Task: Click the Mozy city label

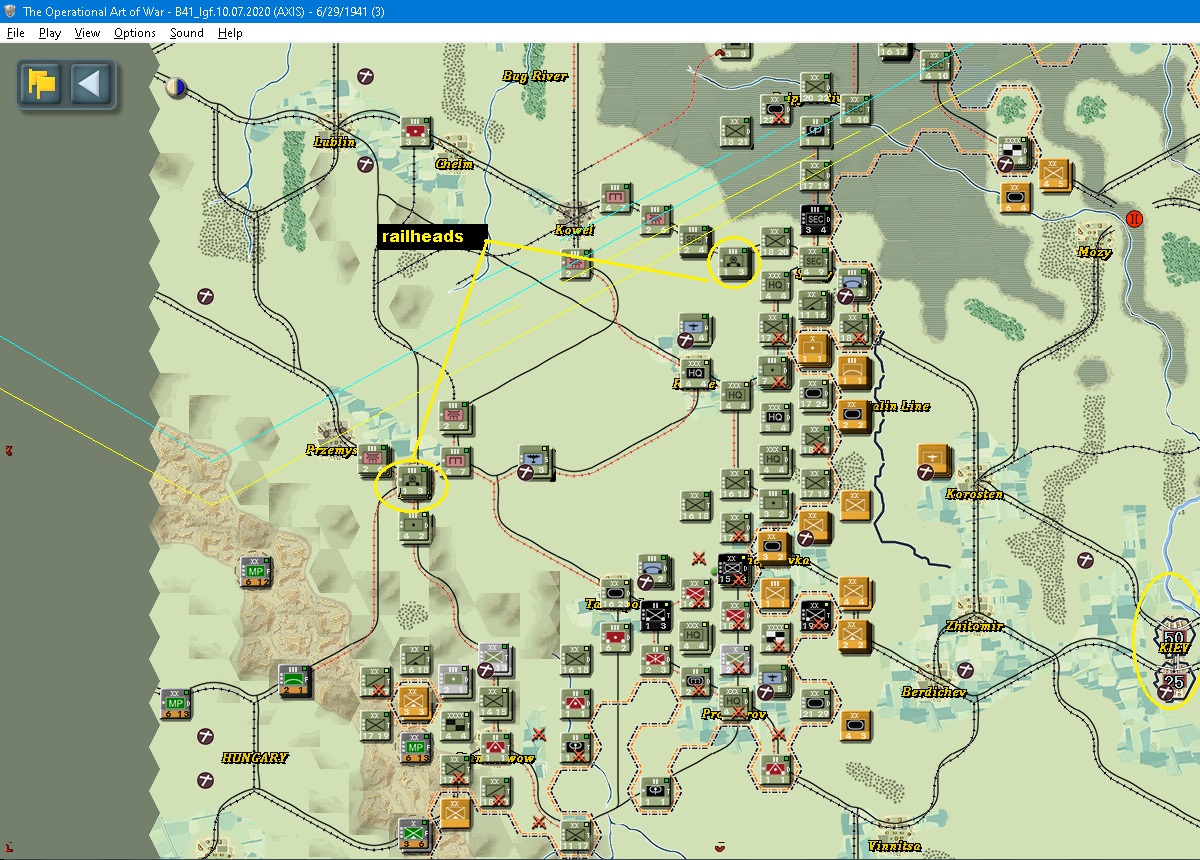Action: (x=1094, y=252)
